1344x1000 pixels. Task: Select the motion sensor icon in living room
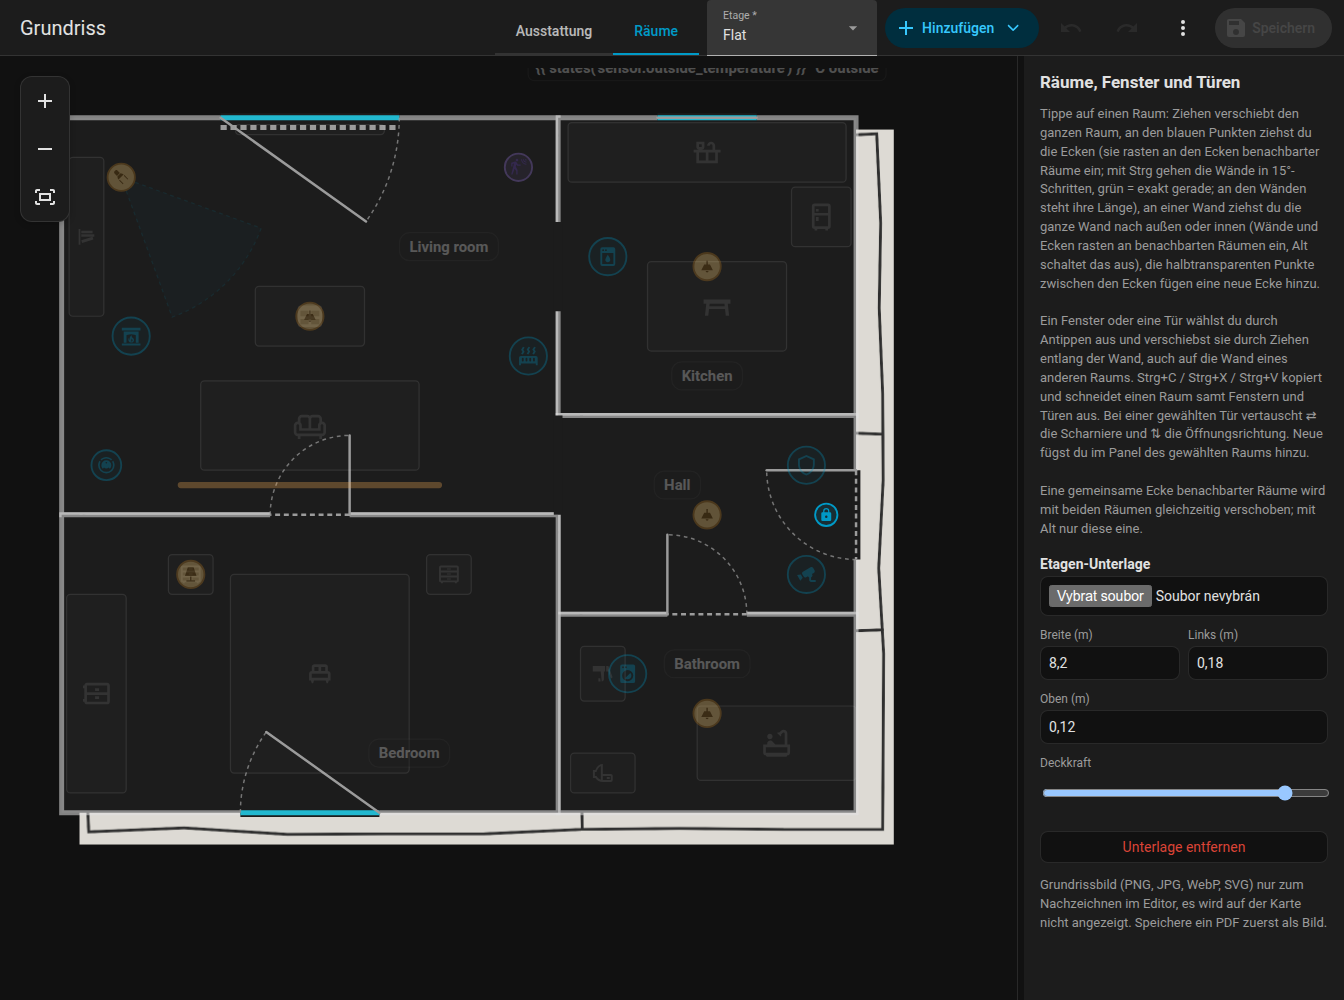(x=518, y=167)
